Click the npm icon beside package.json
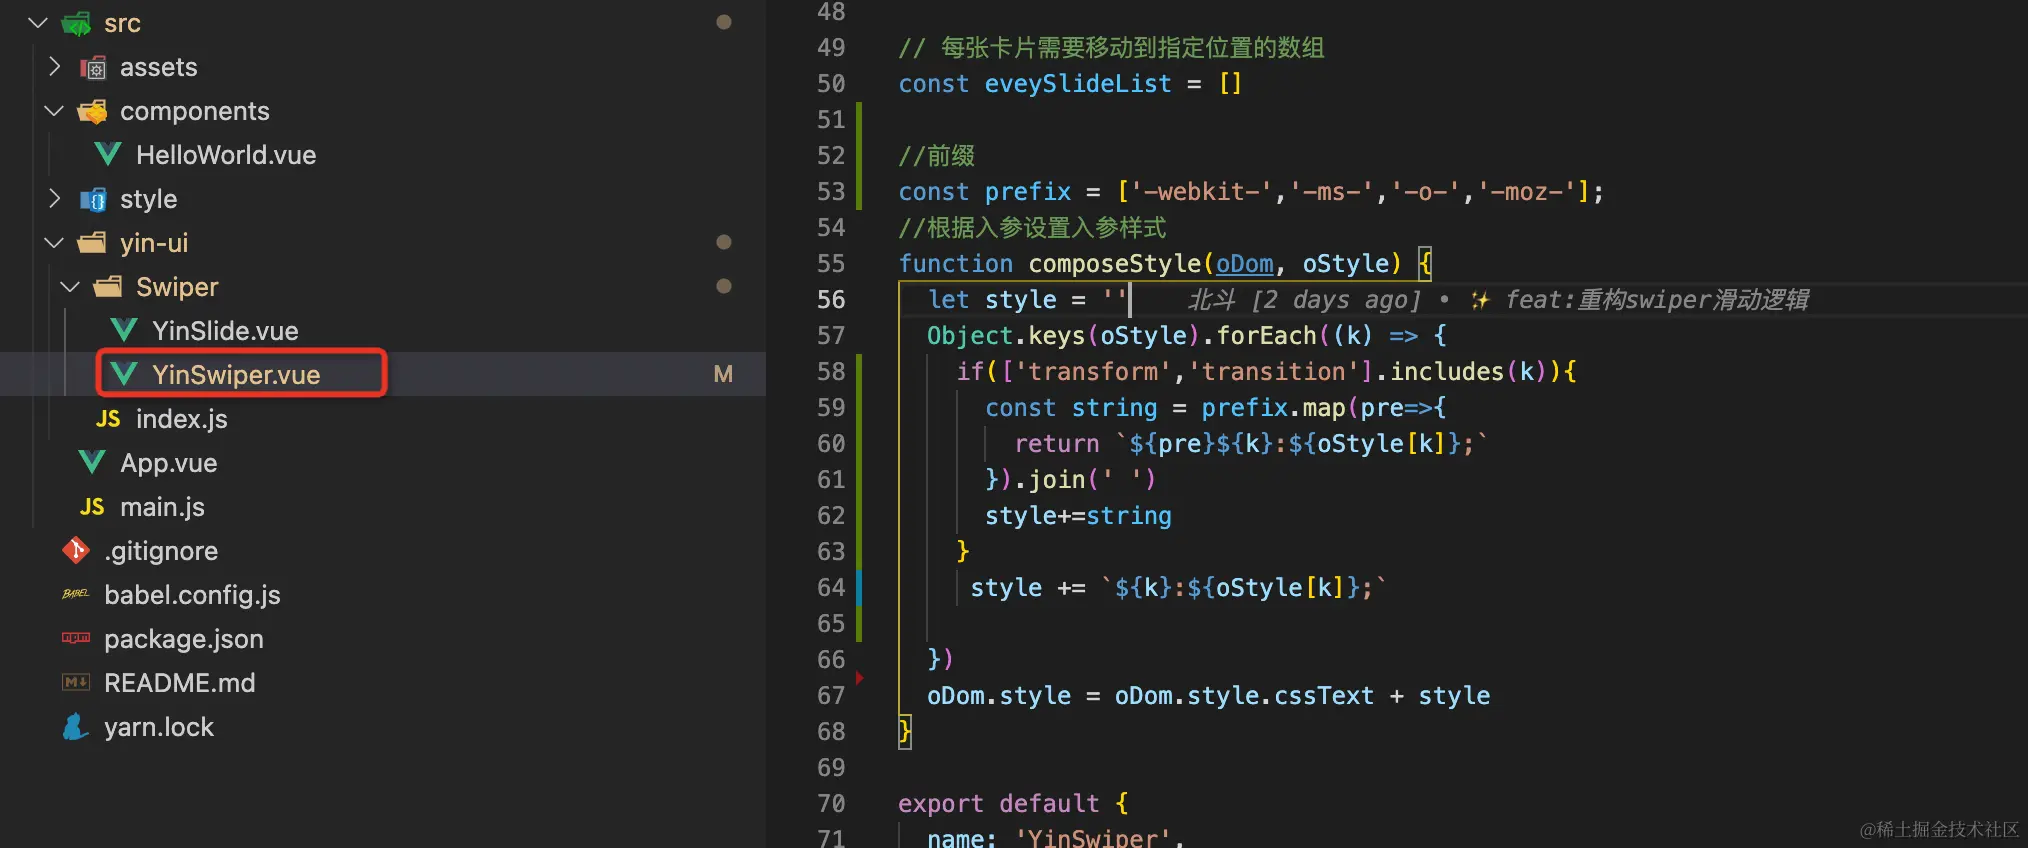Screen dimensions: 2028x848 click(76, 638)
